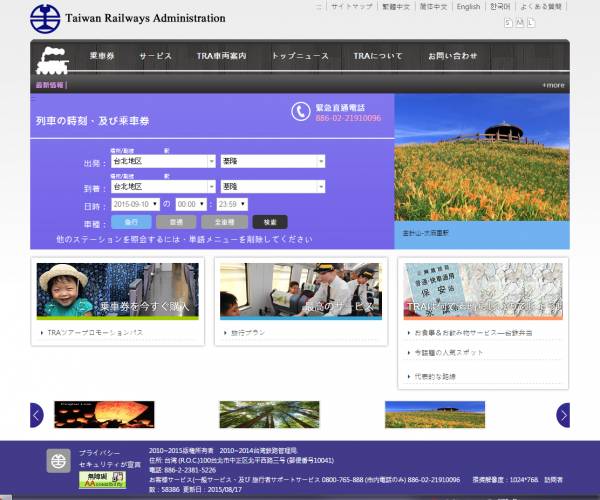Click the emergency phone icon
This screenshot has width=600, height=500.
(x=301, y=112)
